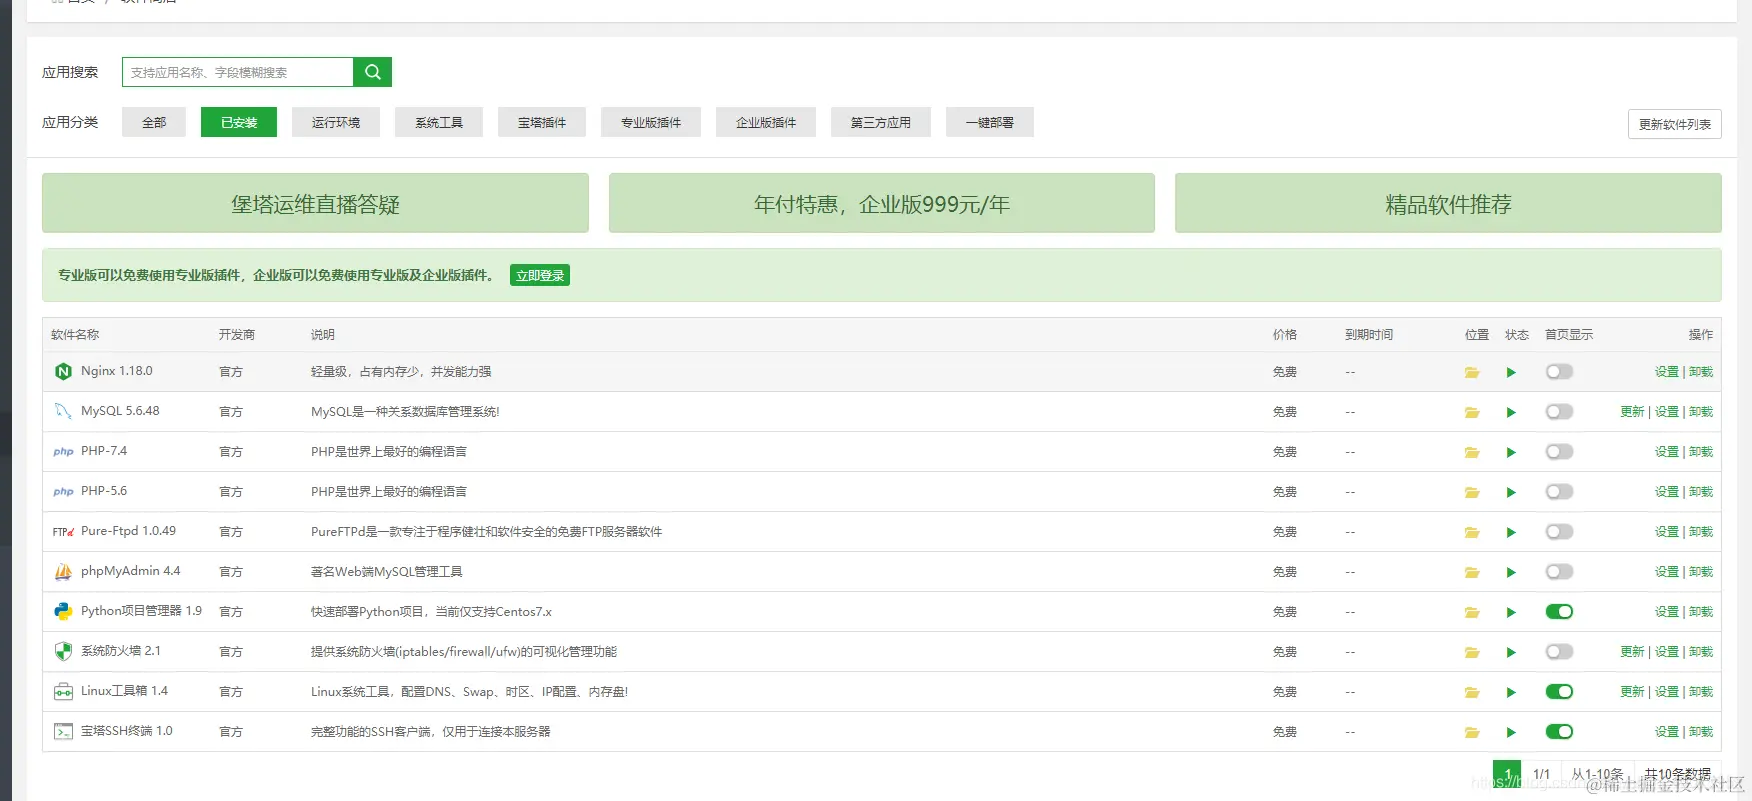Click the Pure-Ftpd 1.0.49 software name
The image size is (1752, 801).
click(128, 531)
